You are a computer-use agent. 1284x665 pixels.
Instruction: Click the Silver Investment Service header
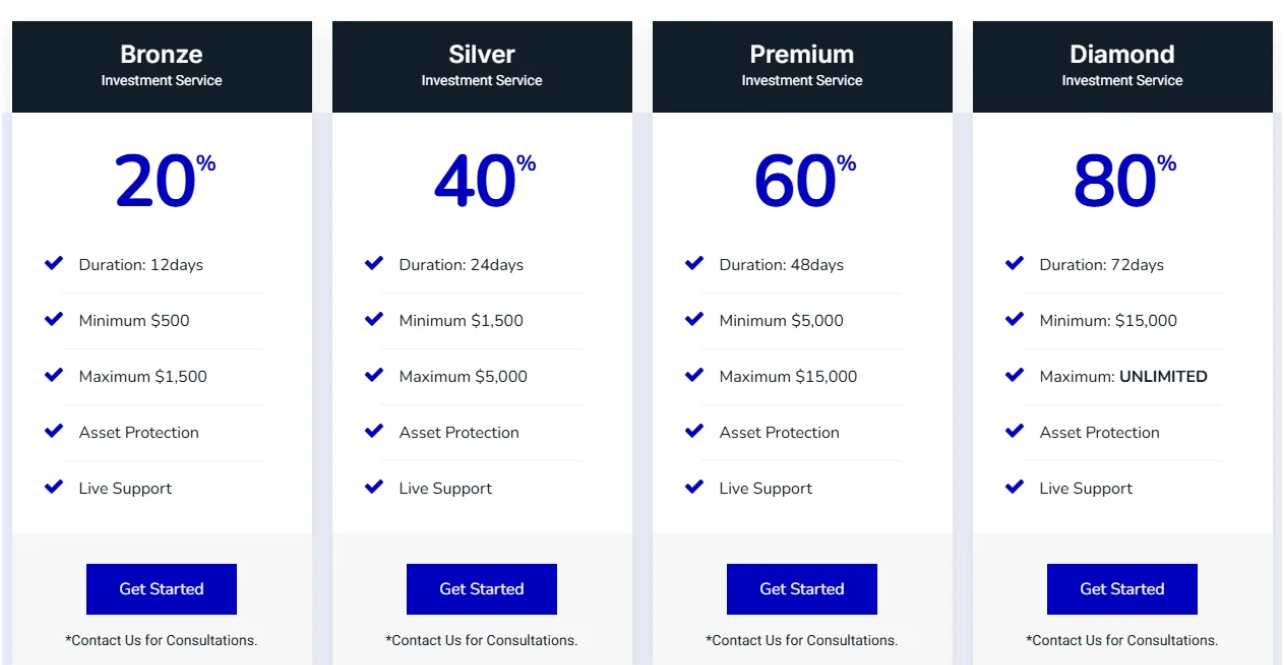[481, 65]
